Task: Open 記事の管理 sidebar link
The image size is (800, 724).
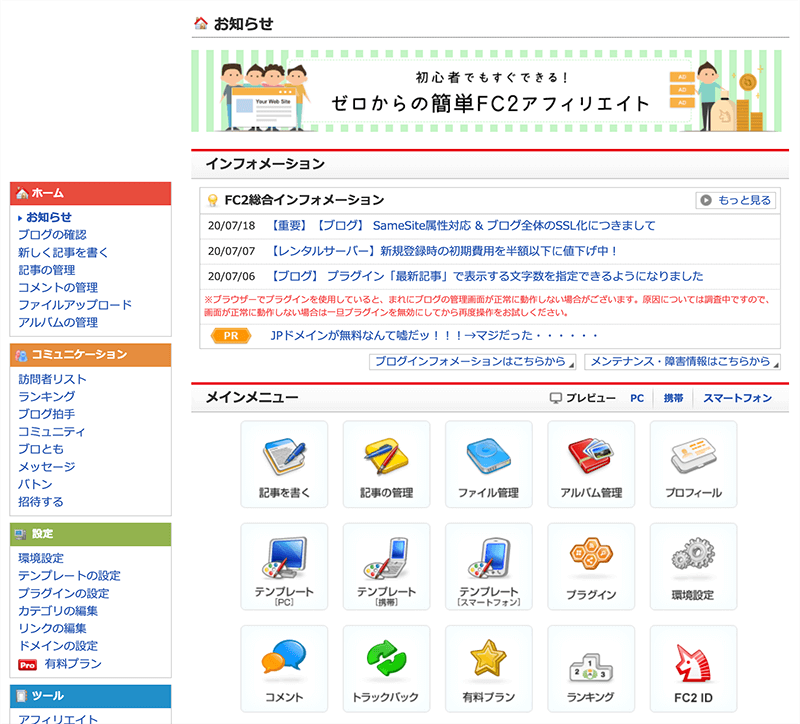Action: pos(46,270)
